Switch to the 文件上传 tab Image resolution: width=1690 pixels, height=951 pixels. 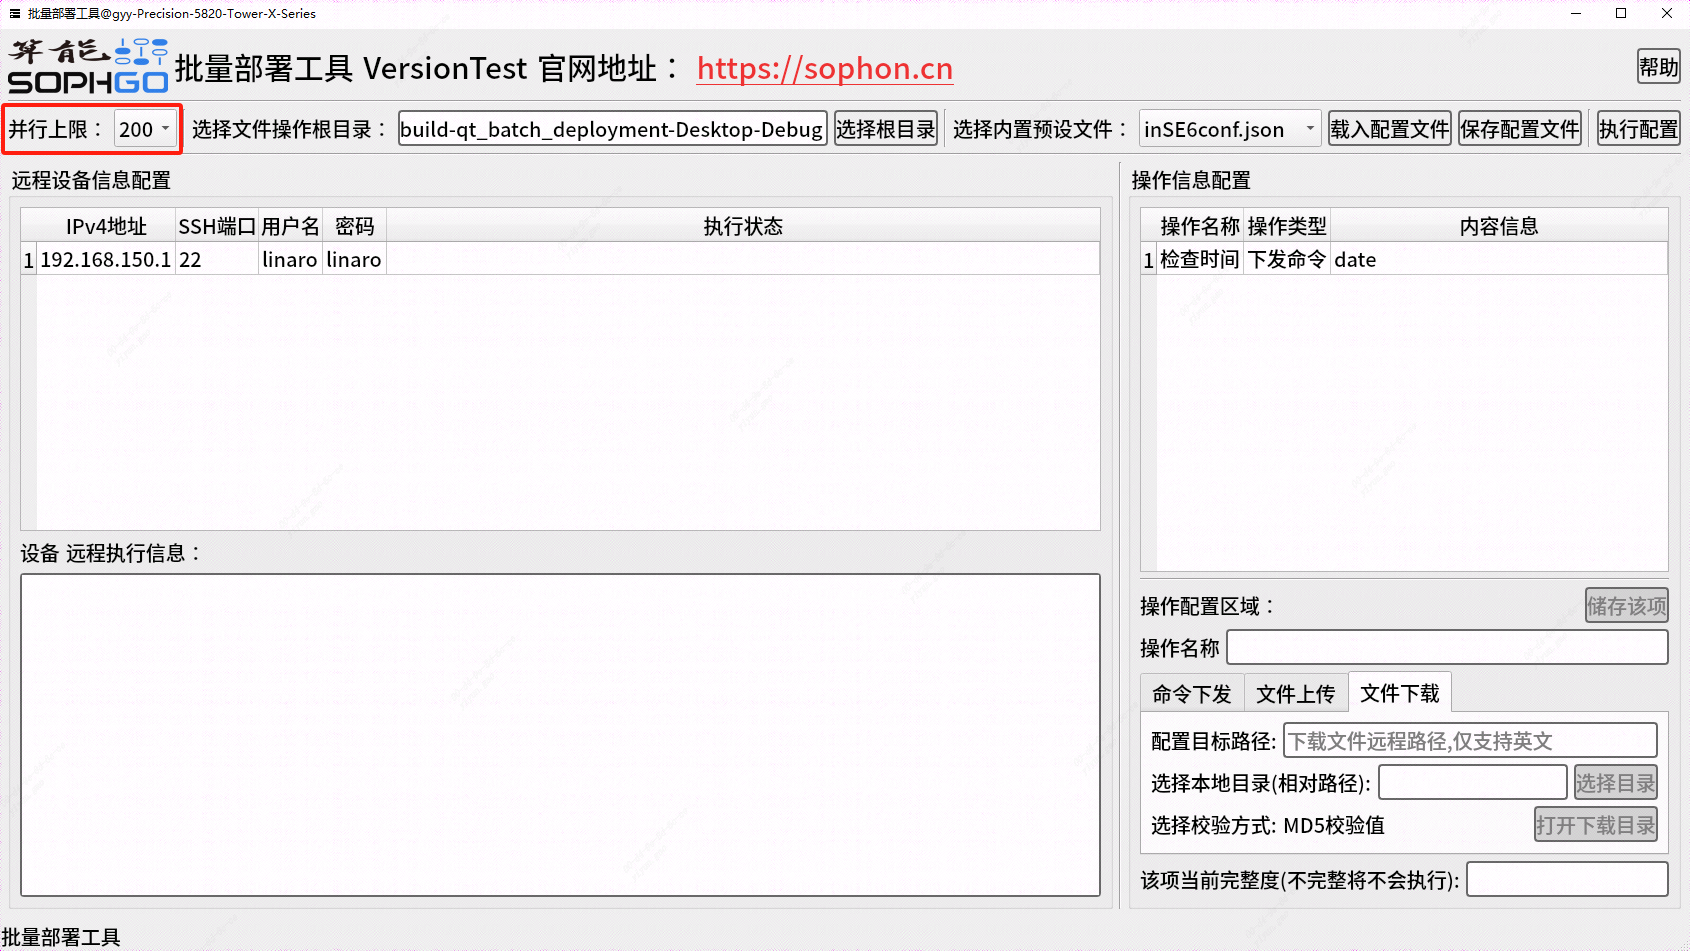point(1295,693)
